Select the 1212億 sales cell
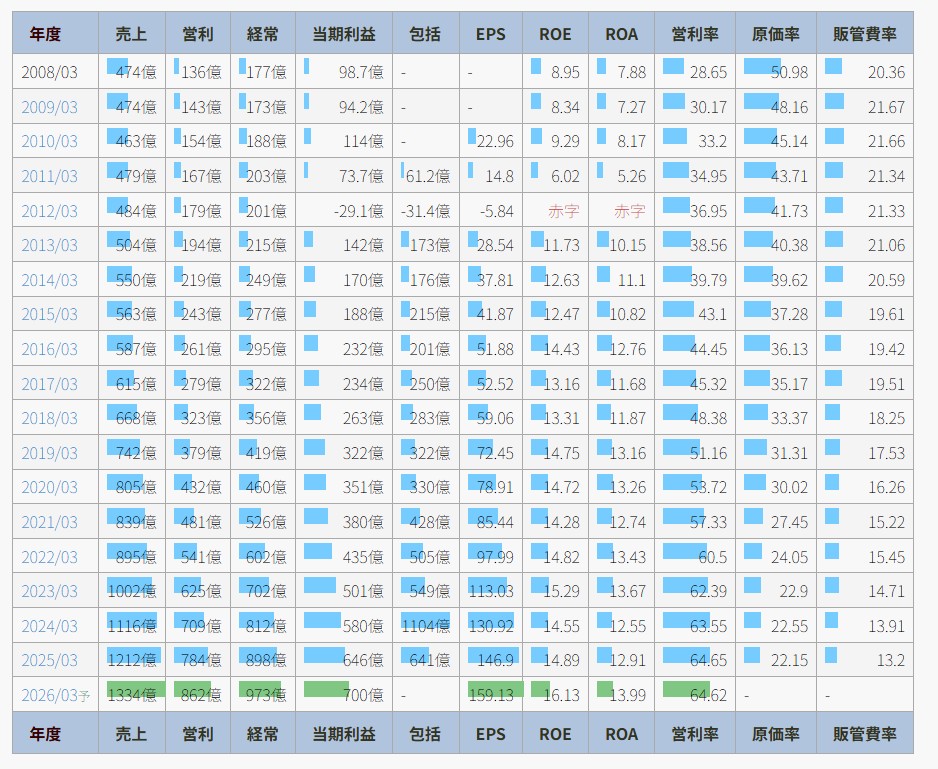 point(132,660)
